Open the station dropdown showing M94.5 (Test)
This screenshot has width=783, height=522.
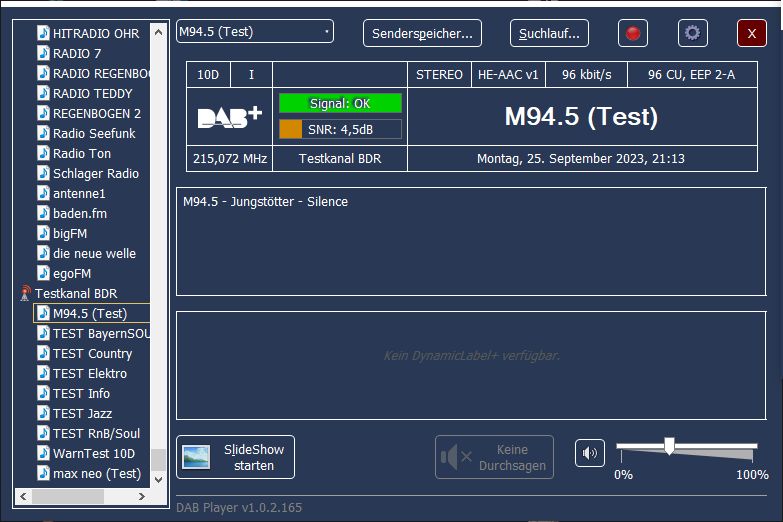click(255, 31)
